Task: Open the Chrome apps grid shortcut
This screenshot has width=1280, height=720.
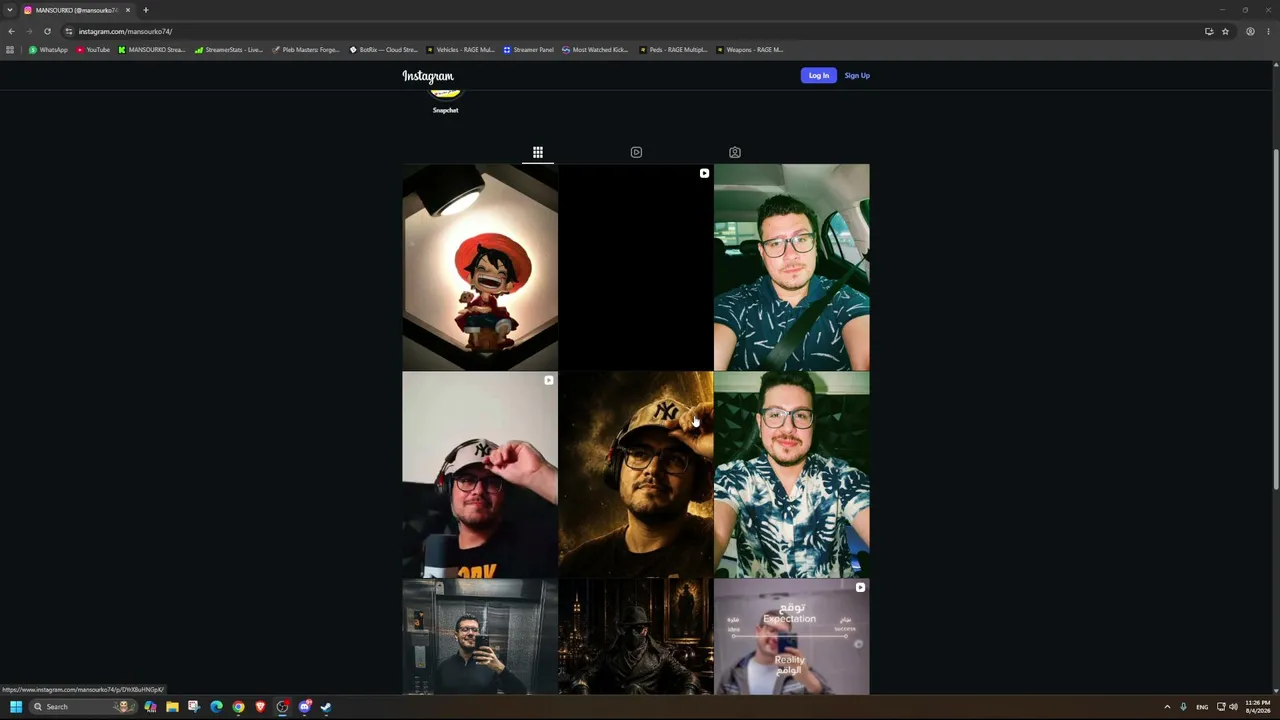Action: [x=10, y=49]
